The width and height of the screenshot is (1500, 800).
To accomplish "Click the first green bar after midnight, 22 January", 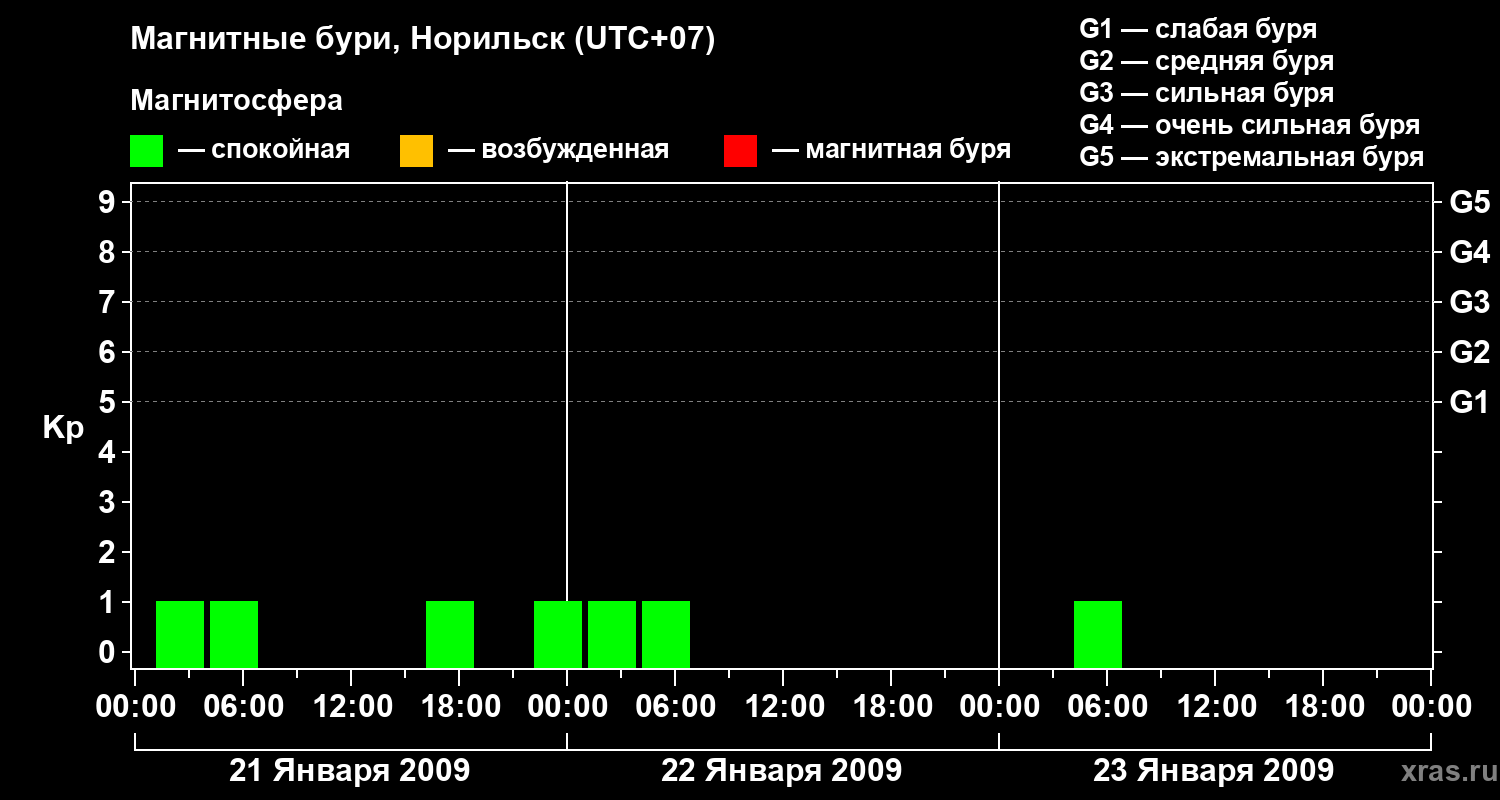I will [x=612, y=634].
